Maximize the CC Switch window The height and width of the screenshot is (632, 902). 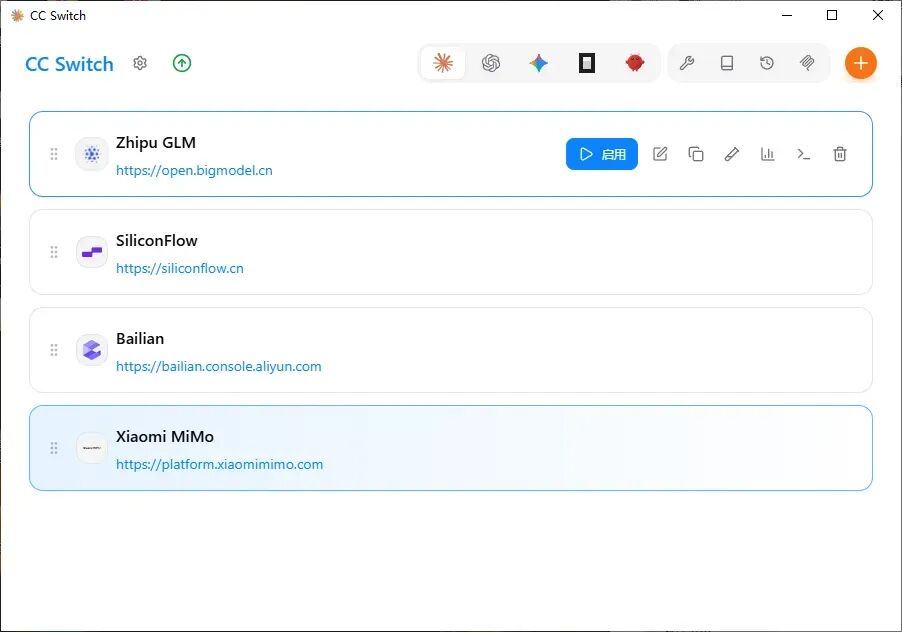pyautogui.click(x=832, y=16)
